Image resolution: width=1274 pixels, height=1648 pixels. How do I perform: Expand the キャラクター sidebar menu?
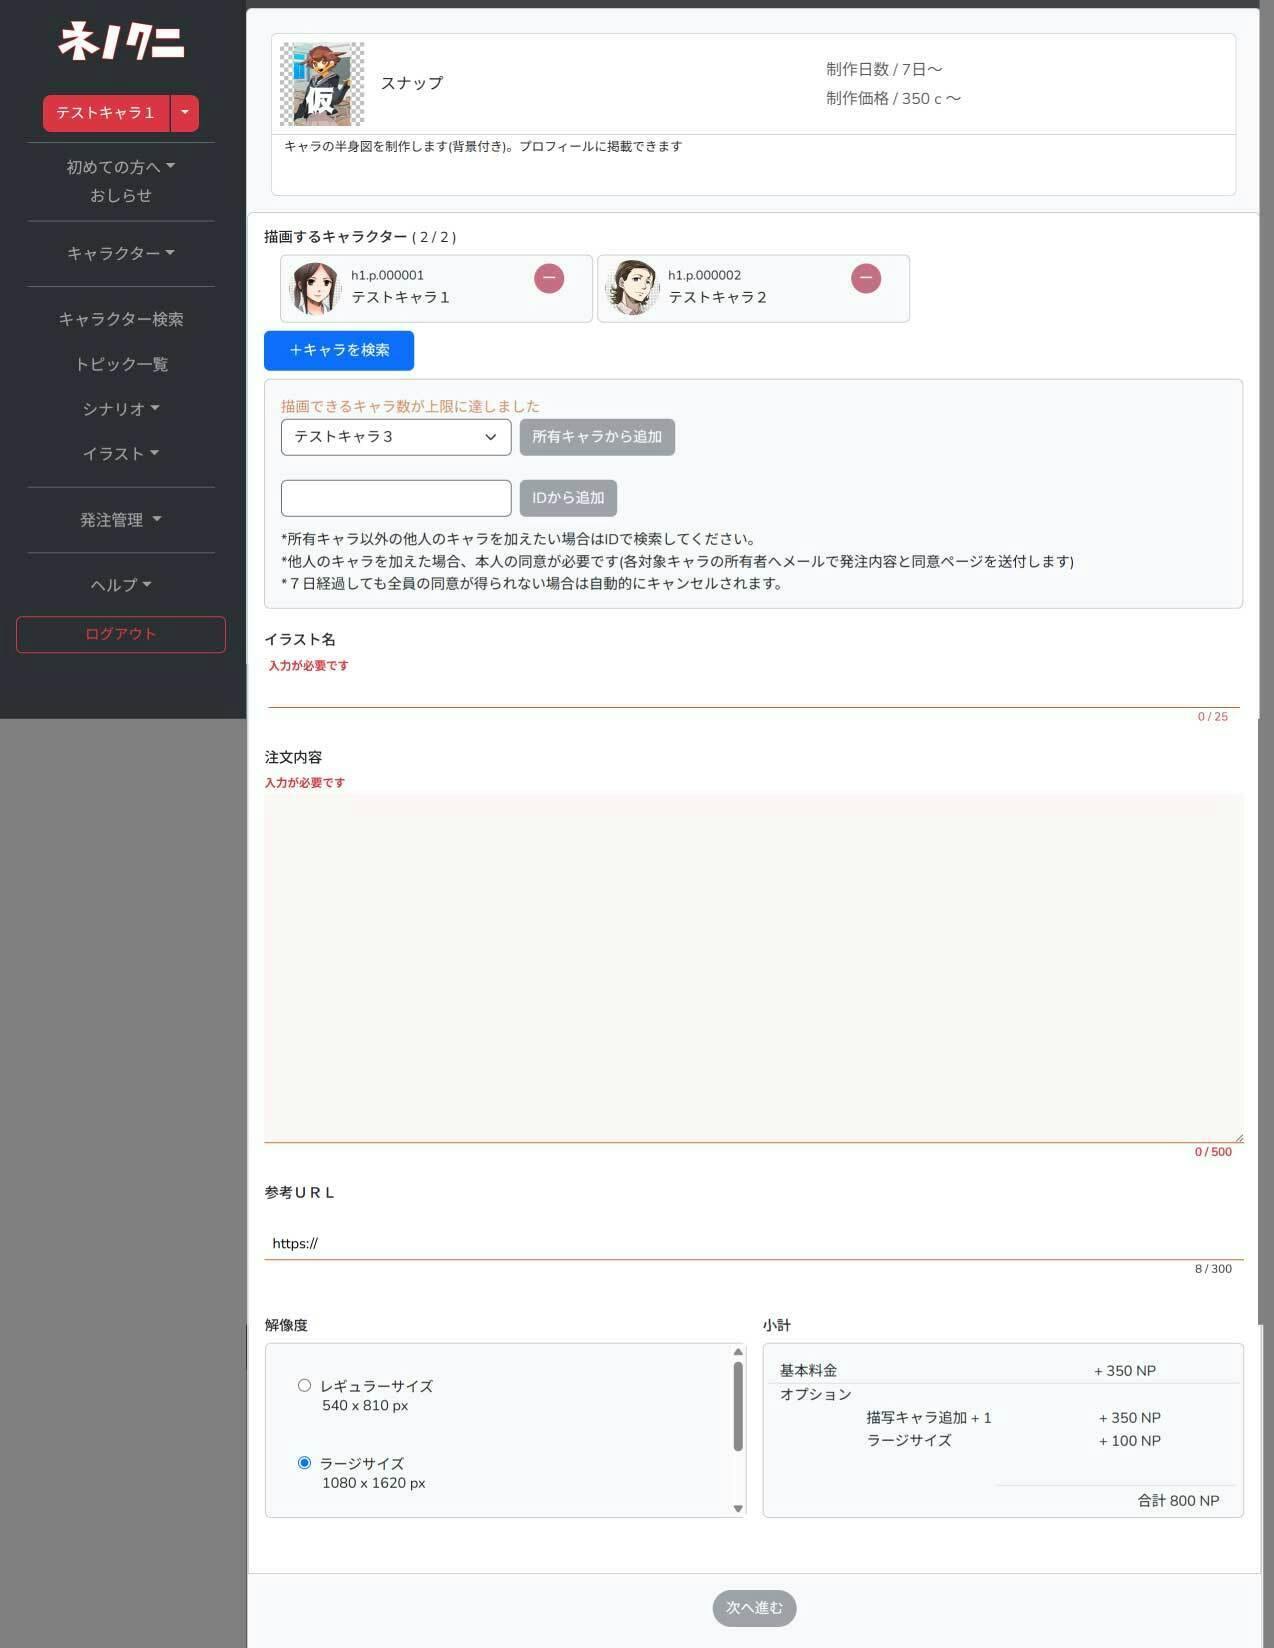click(x=120, y=254)
